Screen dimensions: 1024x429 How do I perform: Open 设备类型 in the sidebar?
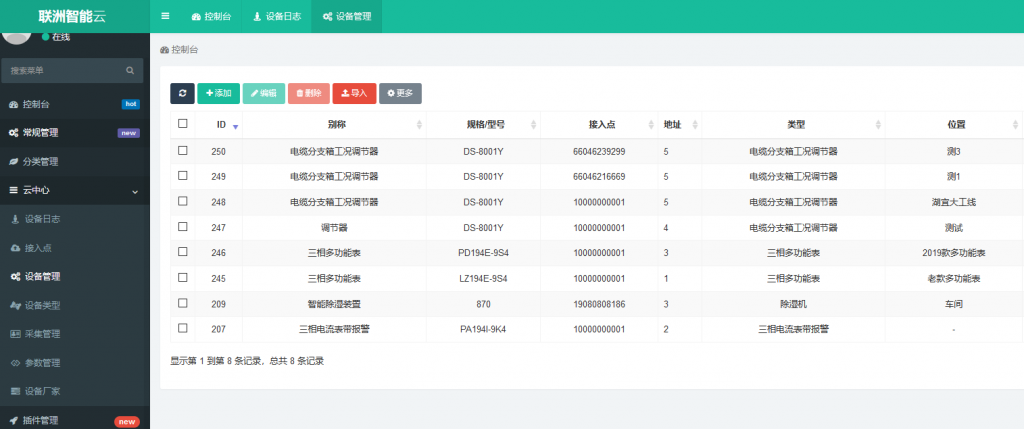[42, 305]
